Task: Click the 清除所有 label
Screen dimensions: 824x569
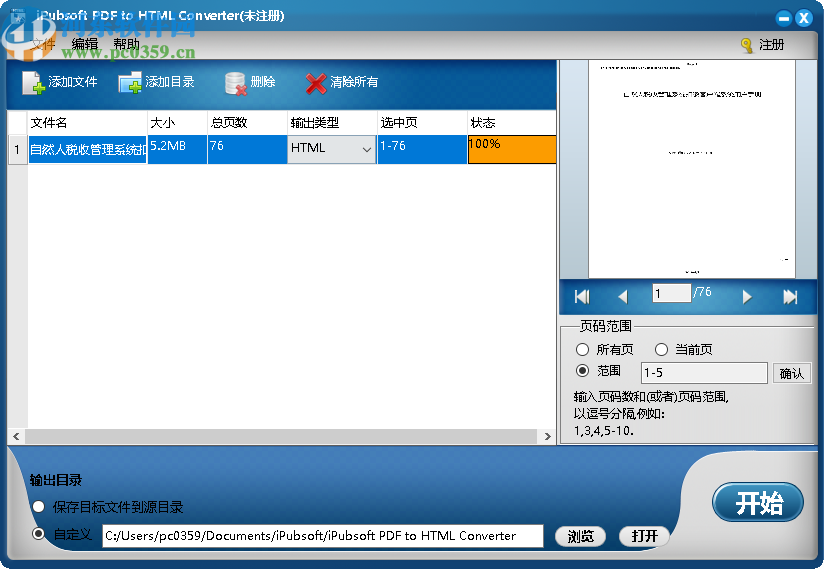Action: pos(354,82)
